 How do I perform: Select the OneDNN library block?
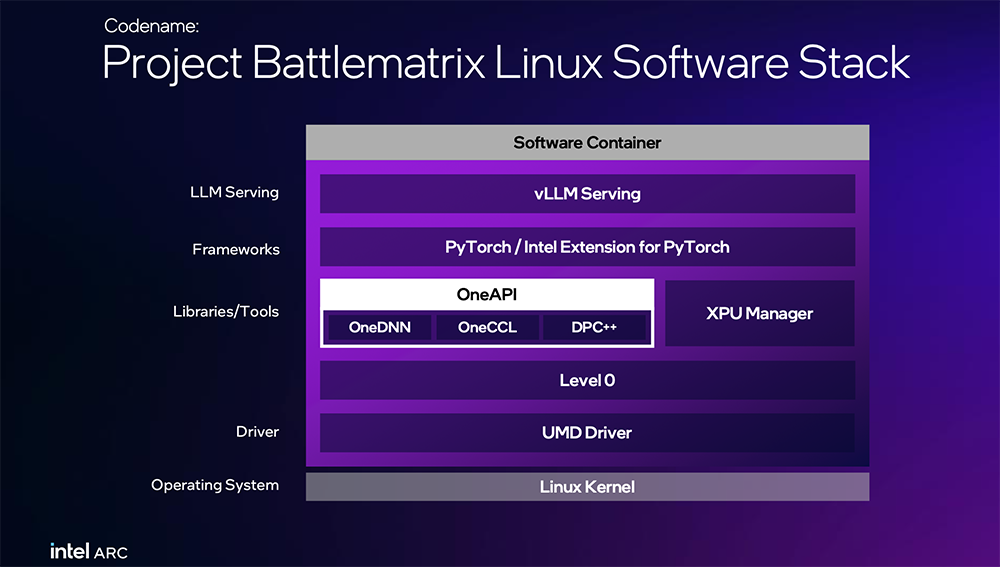tap(379, 327)
